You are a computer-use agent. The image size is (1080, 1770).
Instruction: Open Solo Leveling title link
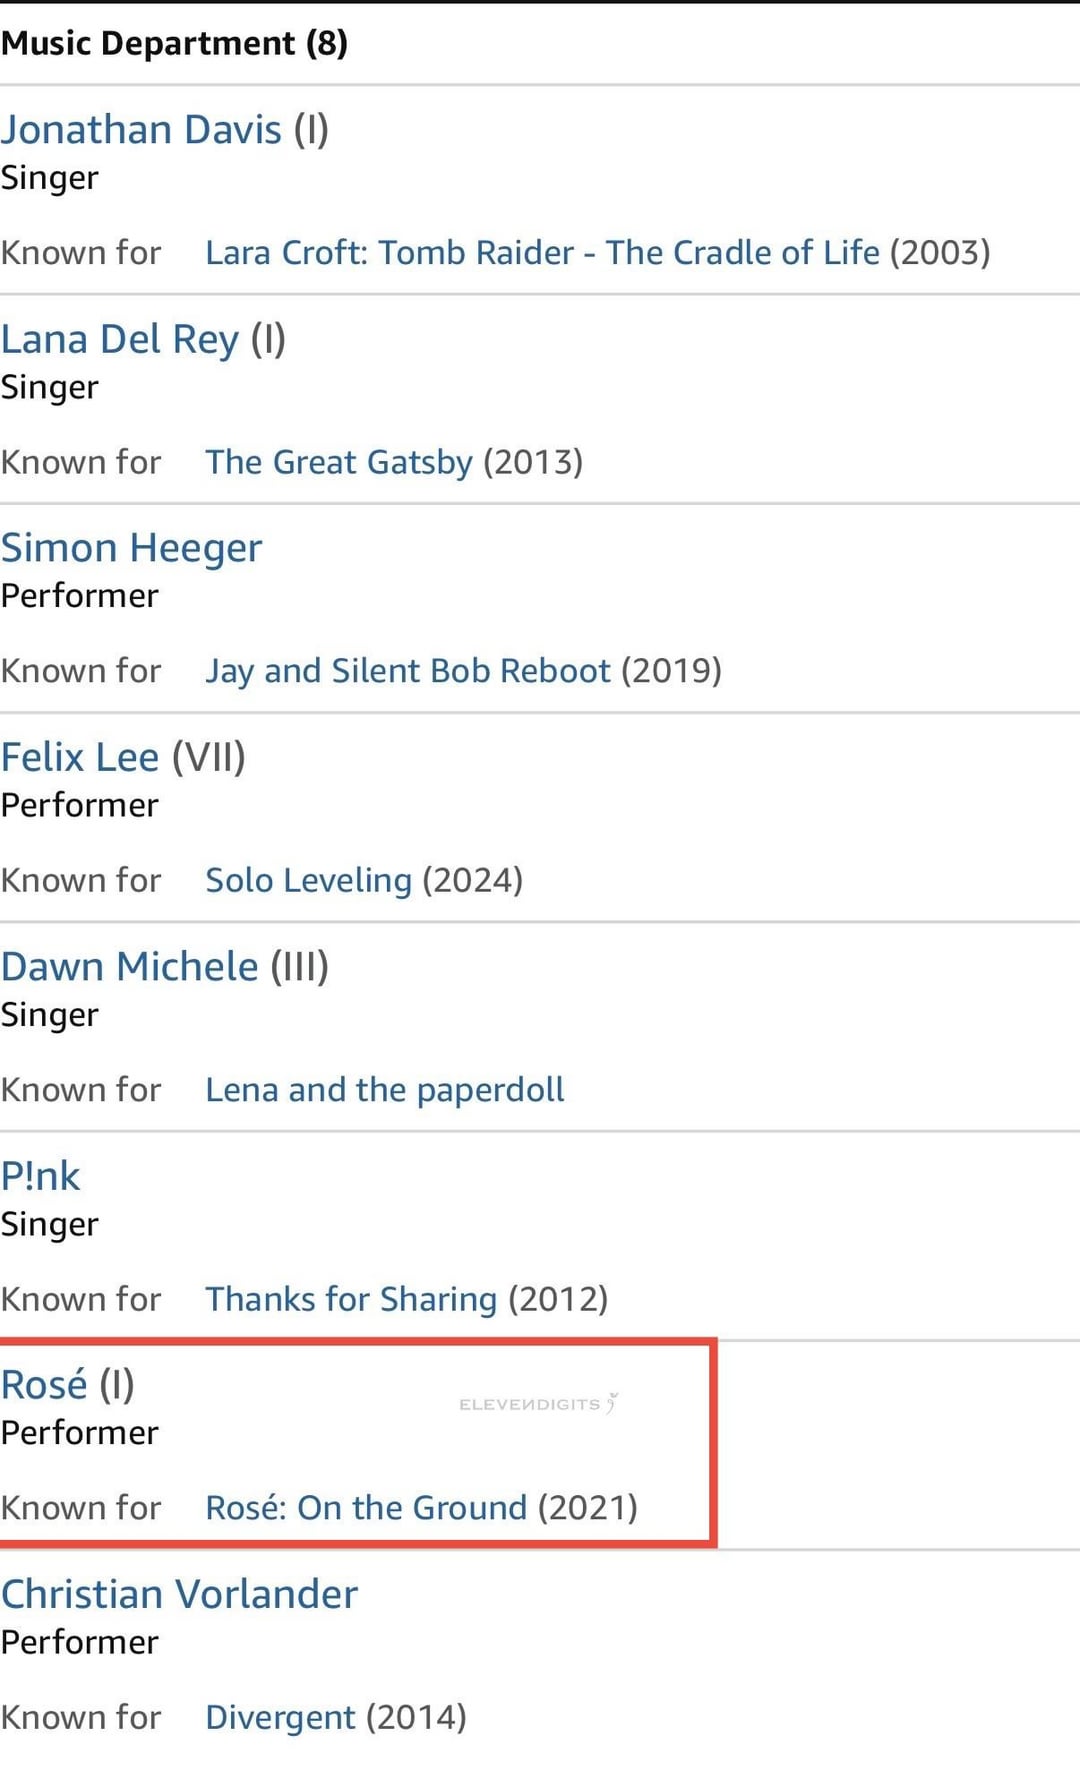click(308, 880)
